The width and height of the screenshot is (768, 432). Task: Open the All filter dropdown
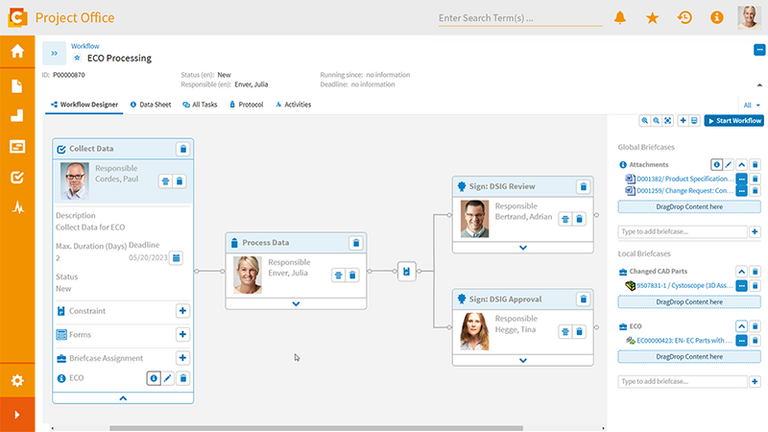(x=751, y=105)
